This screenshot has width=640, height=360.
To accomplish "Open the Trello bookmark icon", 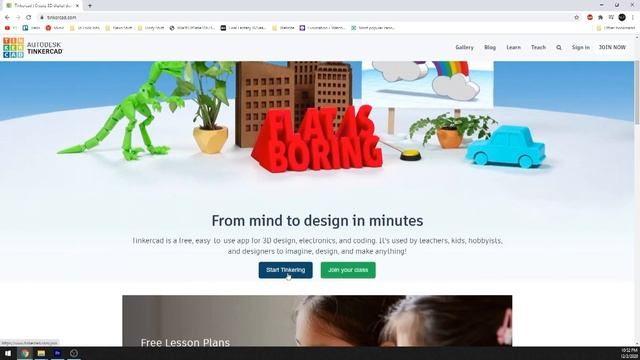I will (x=31, y=28).
